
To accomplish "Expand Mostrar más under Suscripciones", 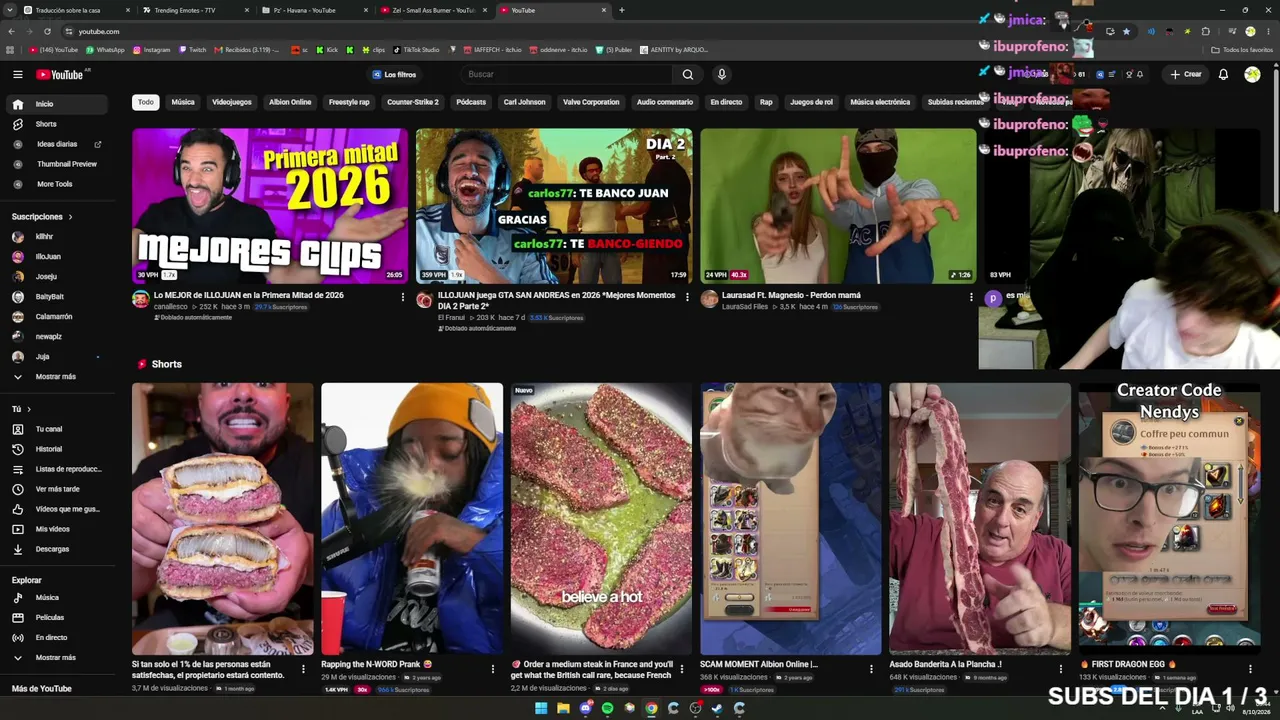I will click(54, 377).
